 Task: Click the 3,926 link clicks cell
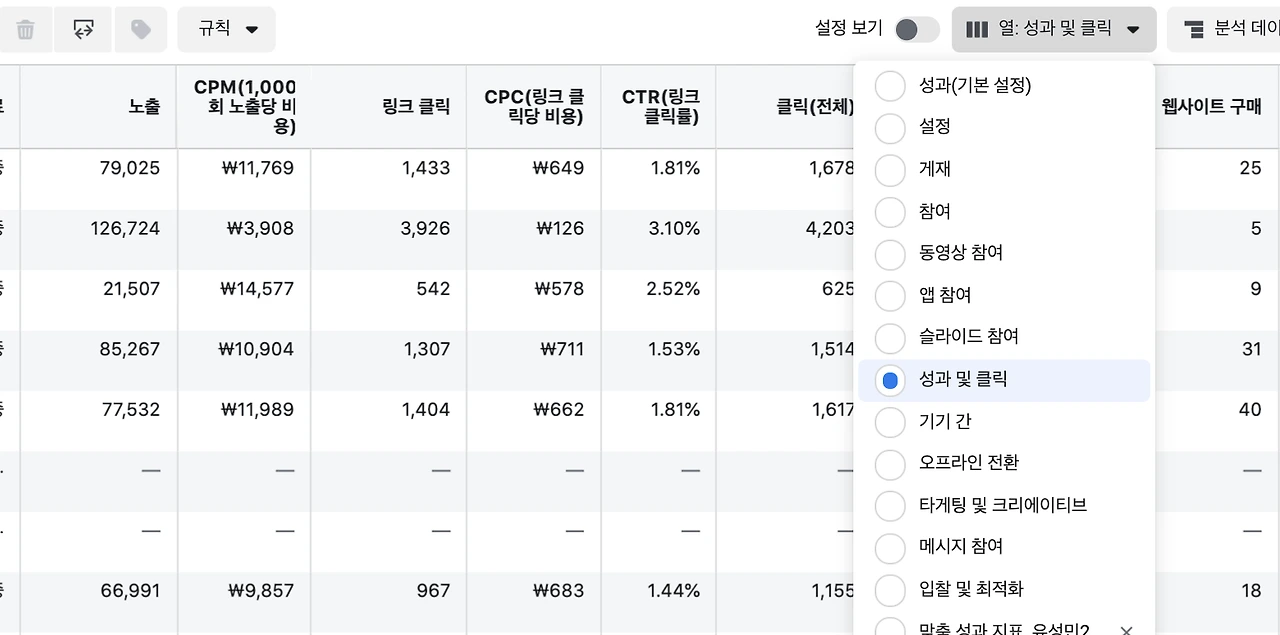[x=426, y=229]
